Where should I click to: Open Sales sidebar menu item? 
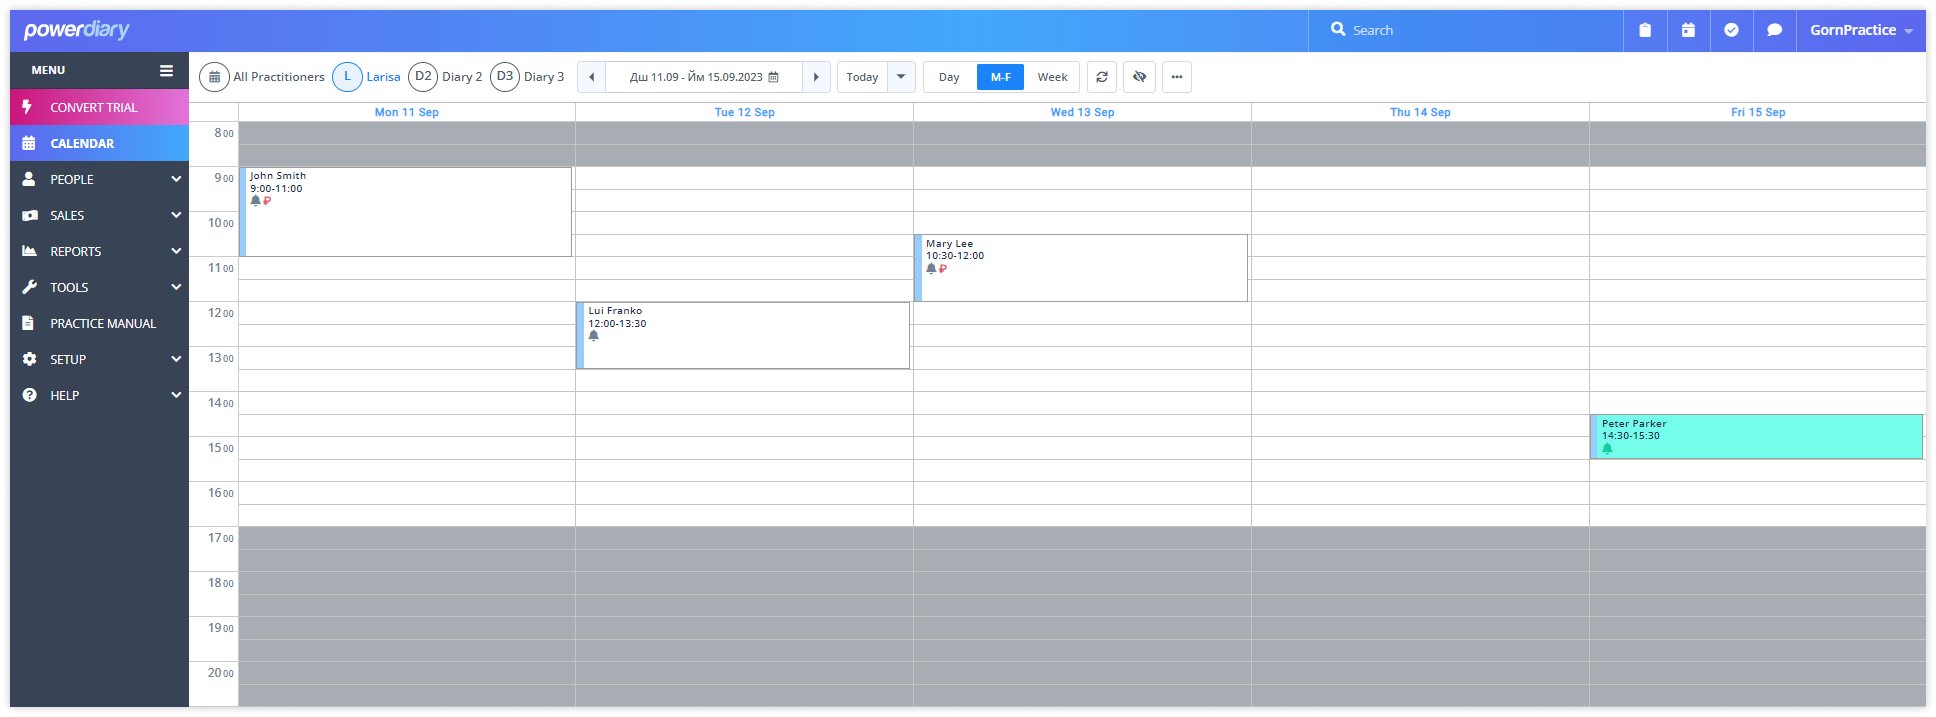(99, 215)
